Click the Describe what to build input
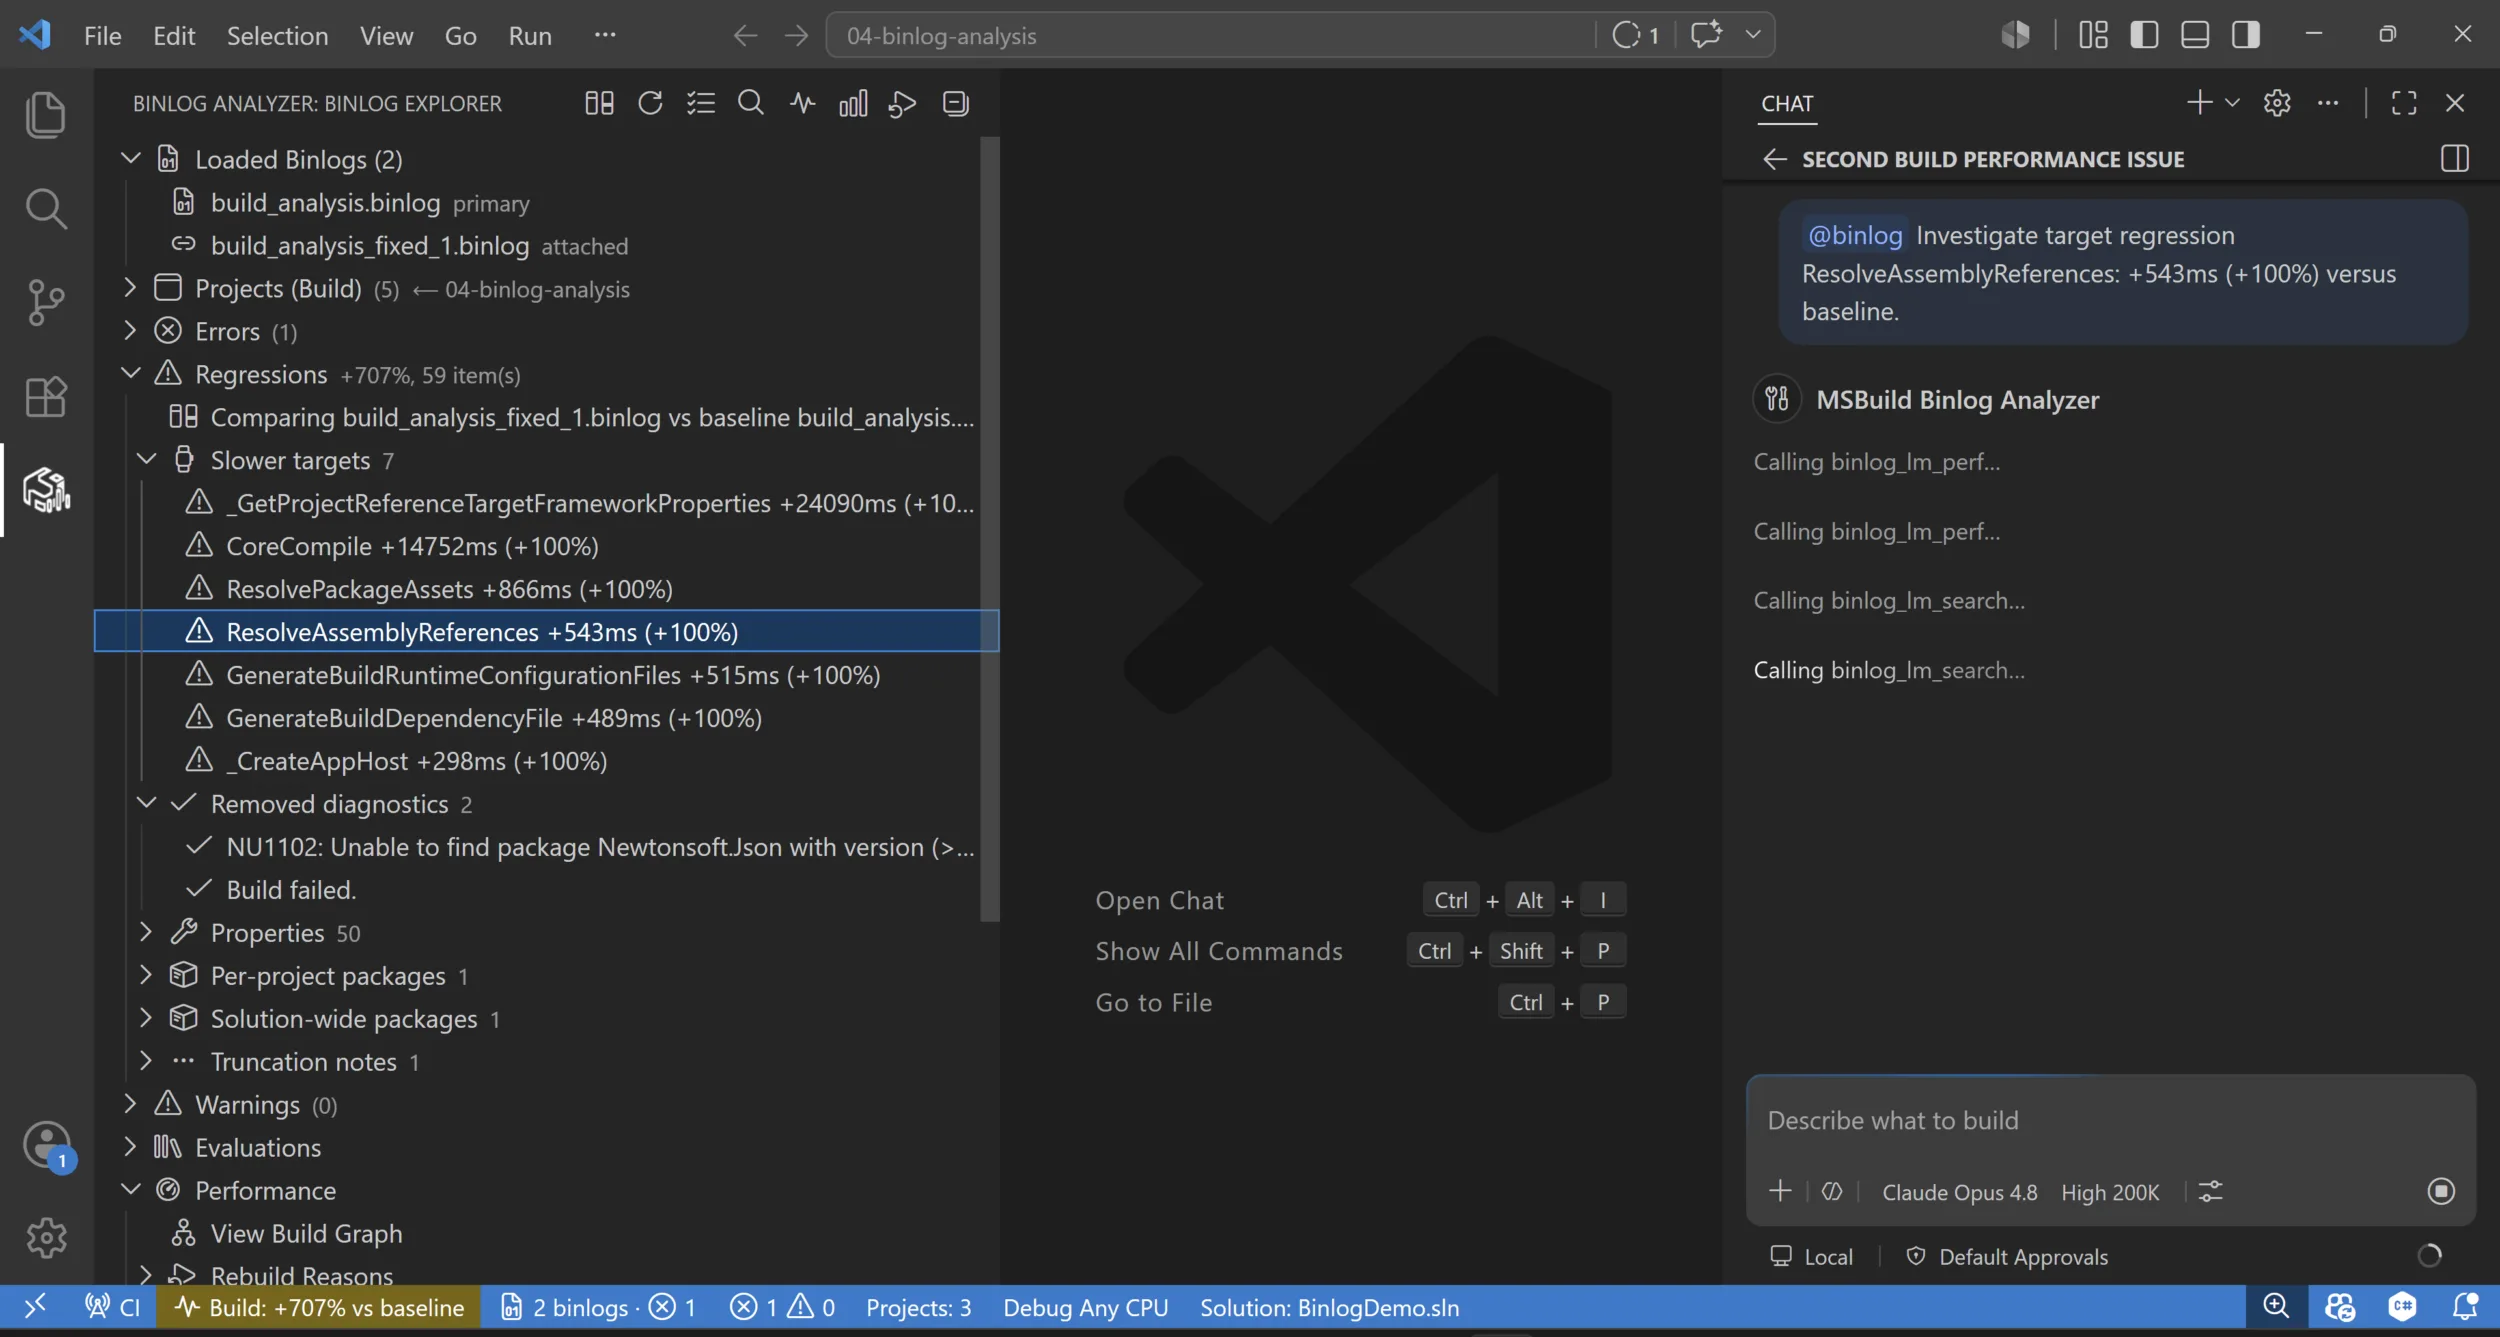 2110,1120
